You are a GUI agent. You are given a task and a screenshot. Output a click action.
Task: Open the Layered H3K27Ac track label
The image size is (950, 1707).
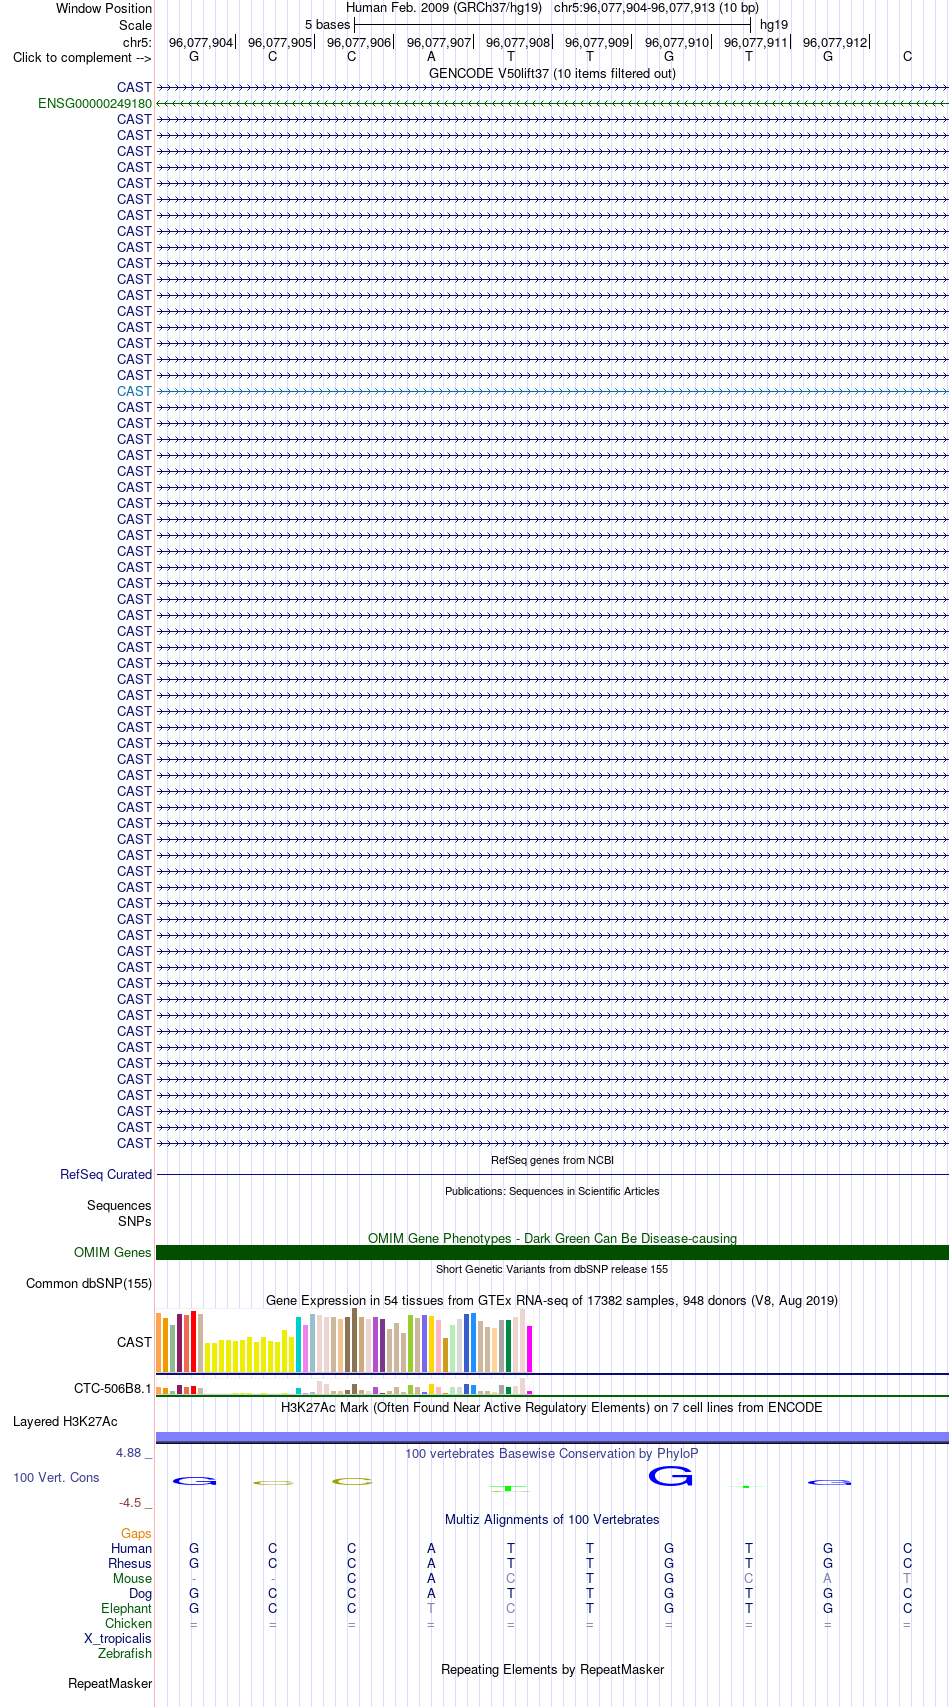pyautogui.click(x=65, y=1421)
